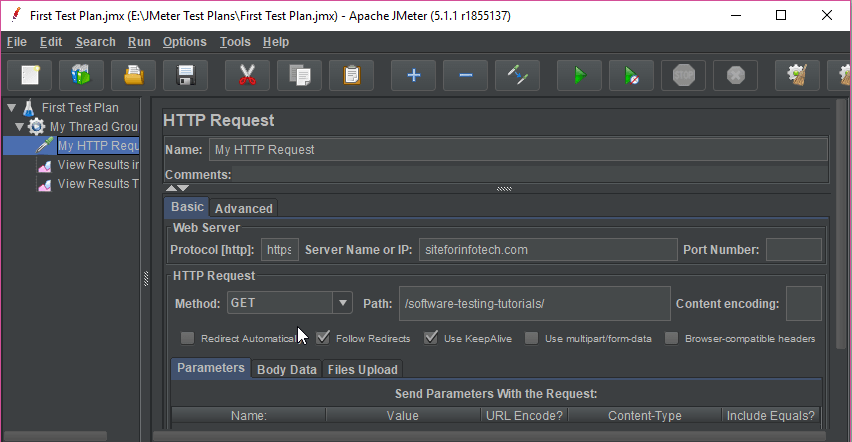852x442 pixels.
Task: Click the View Results T listener icon
Action: (x=45, y=185)
